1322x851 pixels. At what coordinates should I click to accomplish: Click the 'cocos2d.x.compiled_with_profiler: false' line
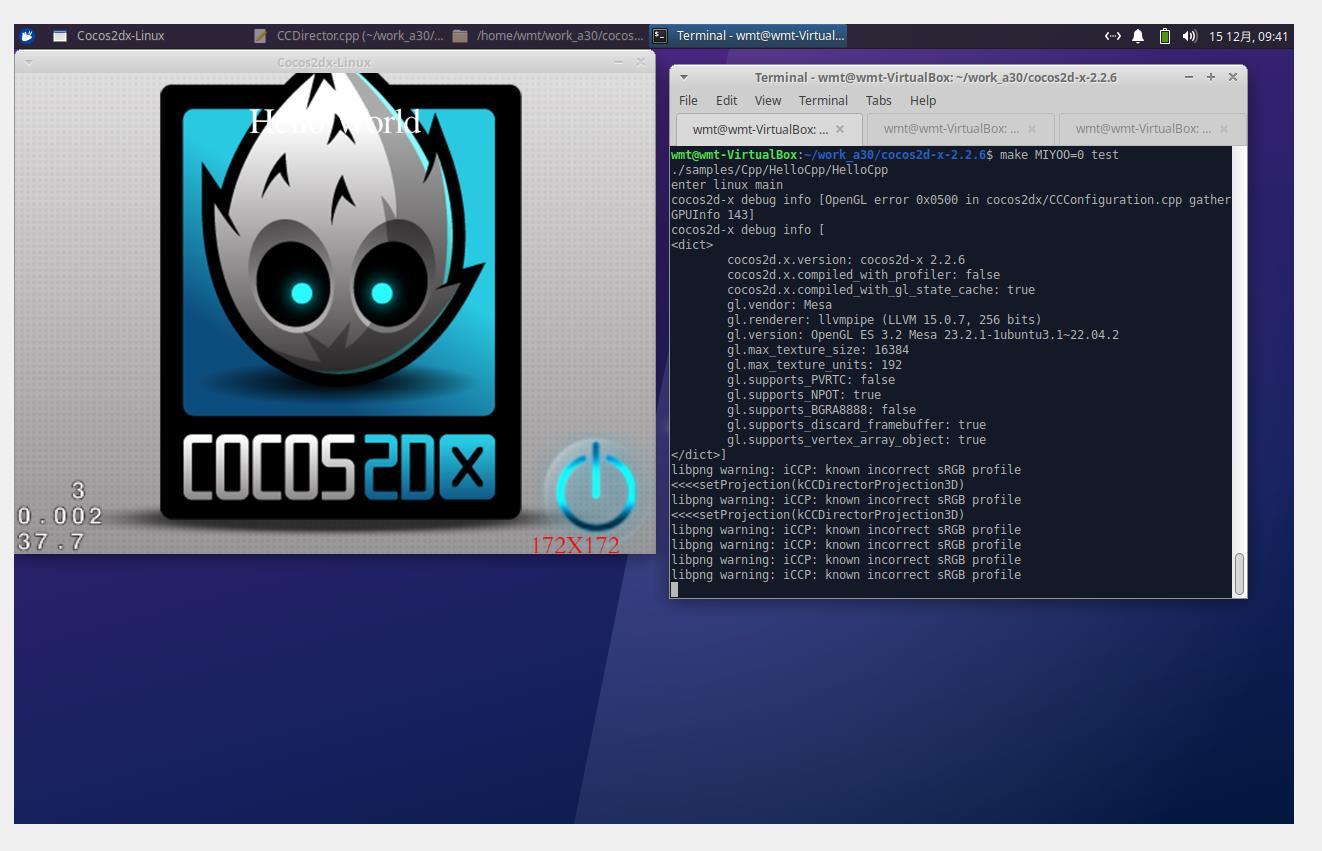coord(863,275)
